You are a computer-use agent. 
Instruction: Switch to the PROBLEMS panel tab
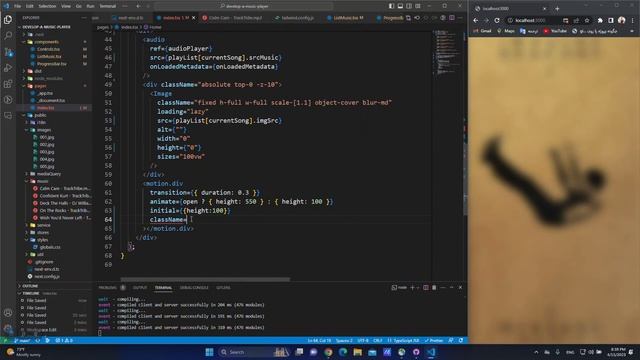(x=107, y=288)
